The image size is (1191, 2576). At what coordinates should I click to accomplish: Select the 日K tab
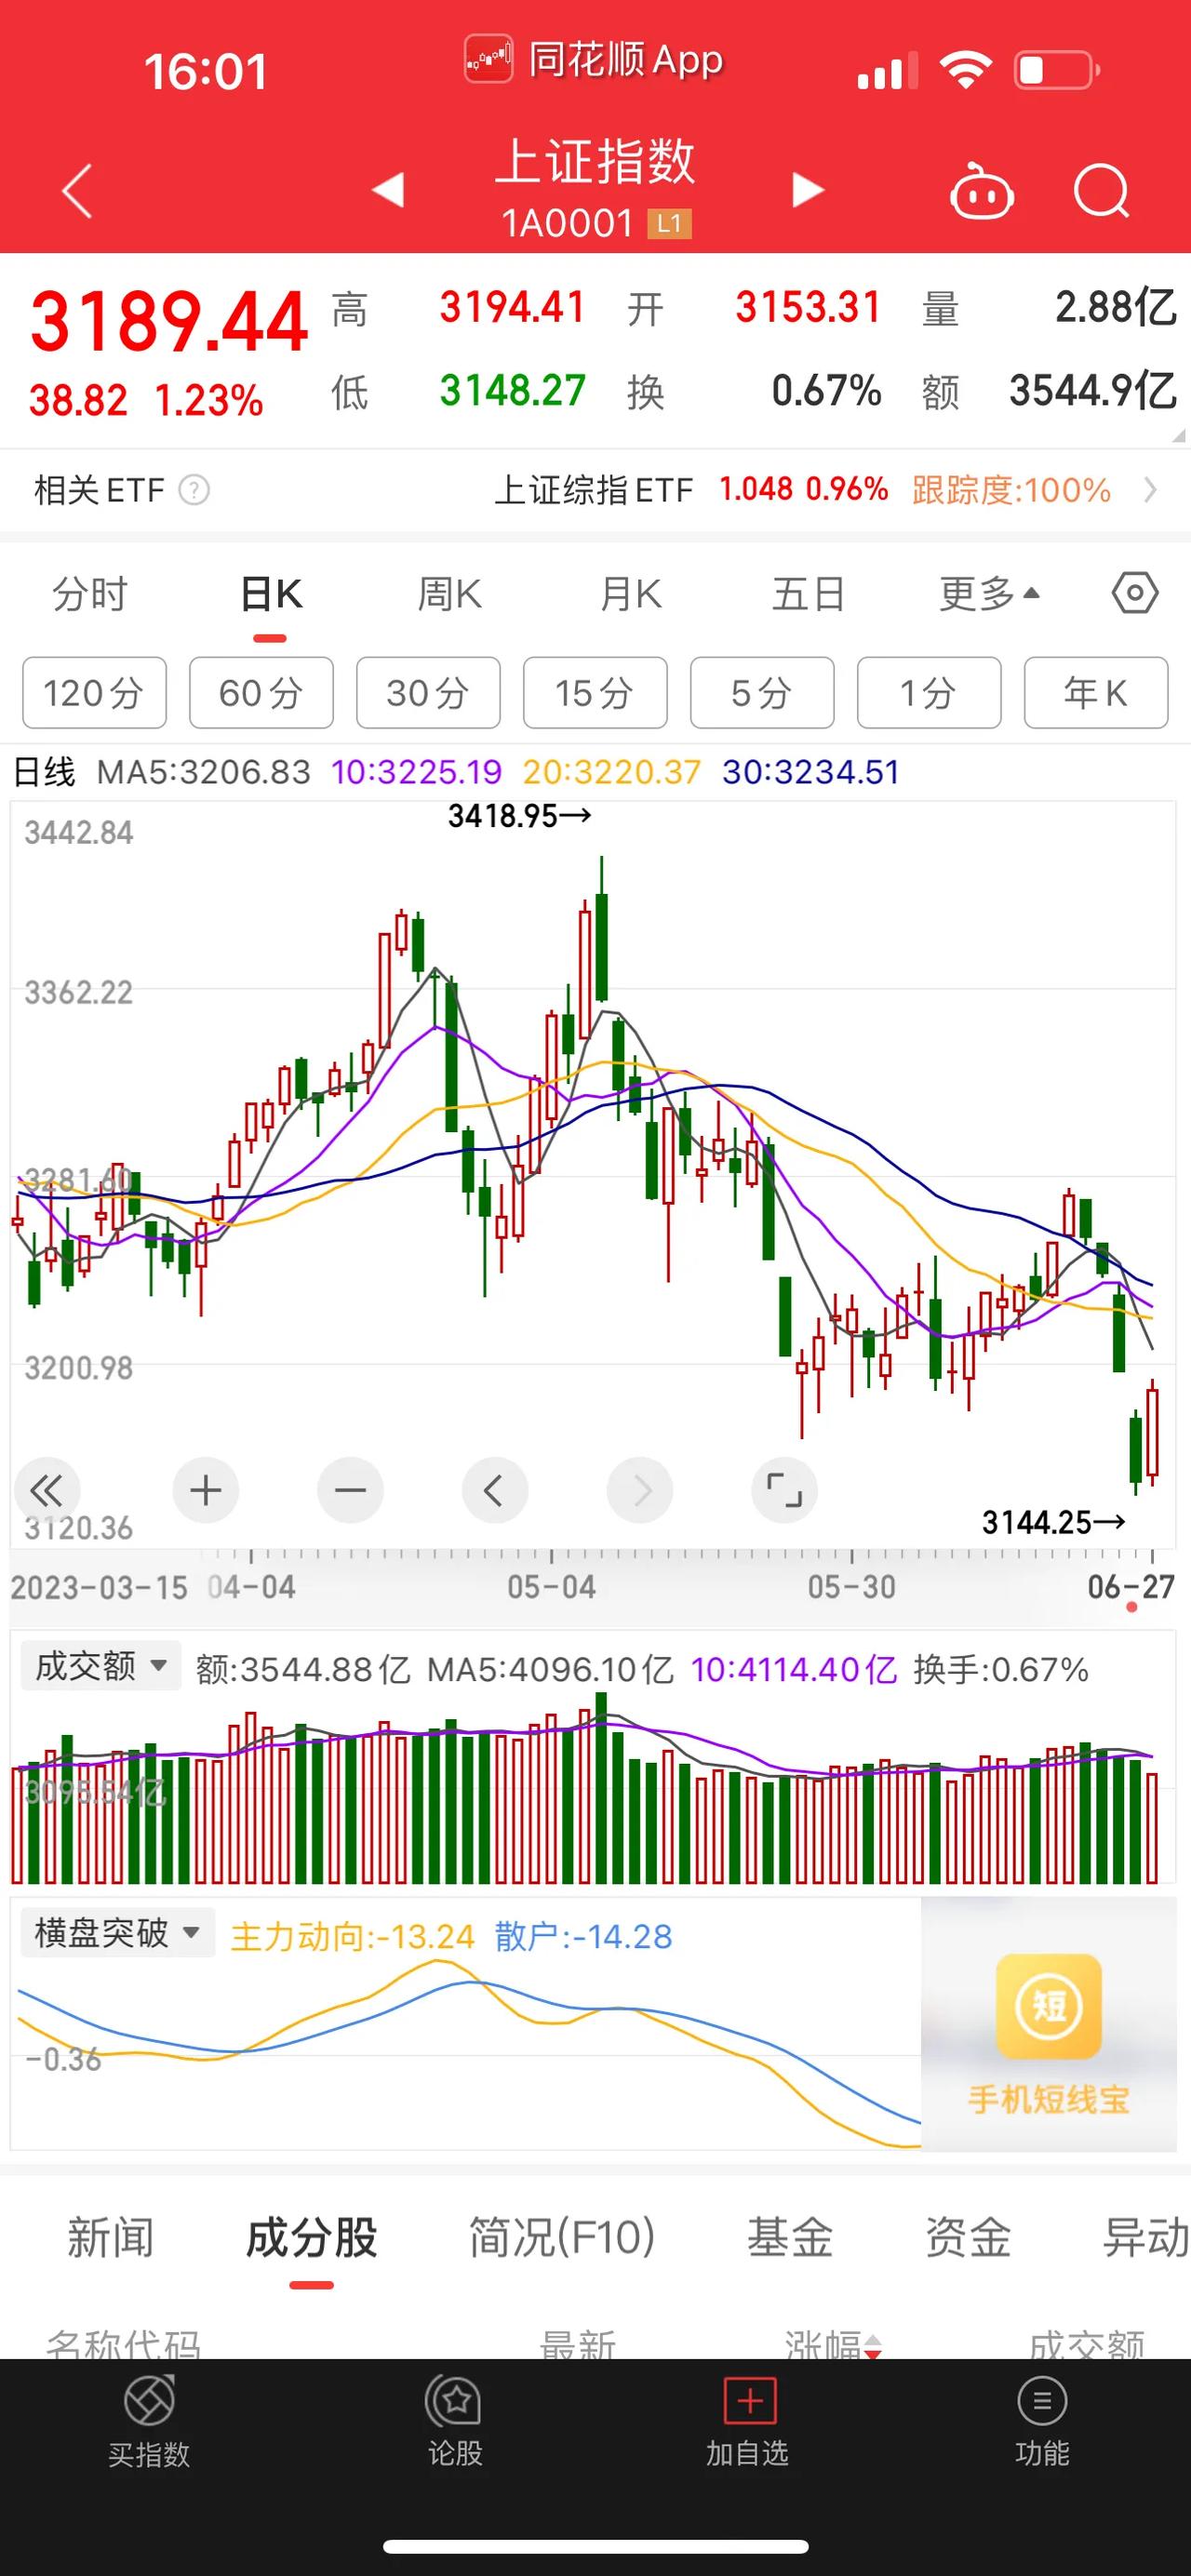[270, 594]
